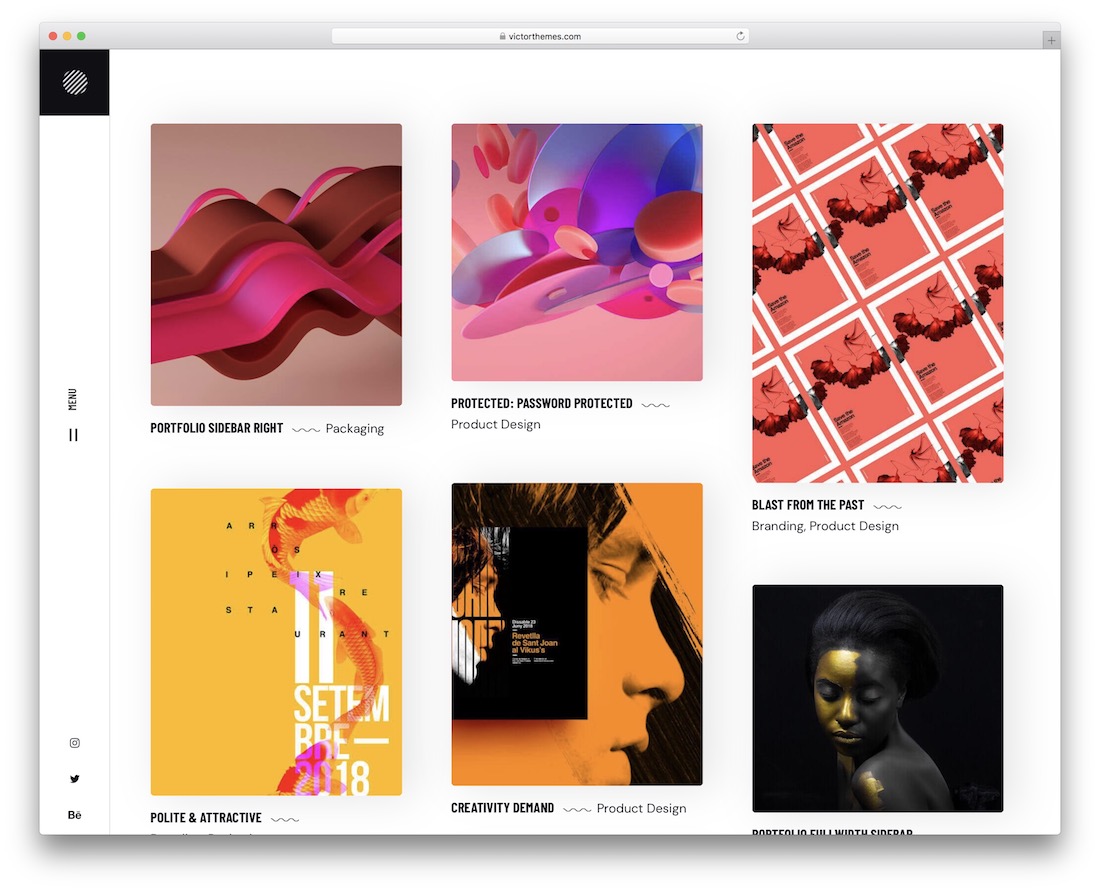This screenshot has width=1100, height=891.
Task: Open the pink wavy ribbons thumbnail
Action: (276, 264)
